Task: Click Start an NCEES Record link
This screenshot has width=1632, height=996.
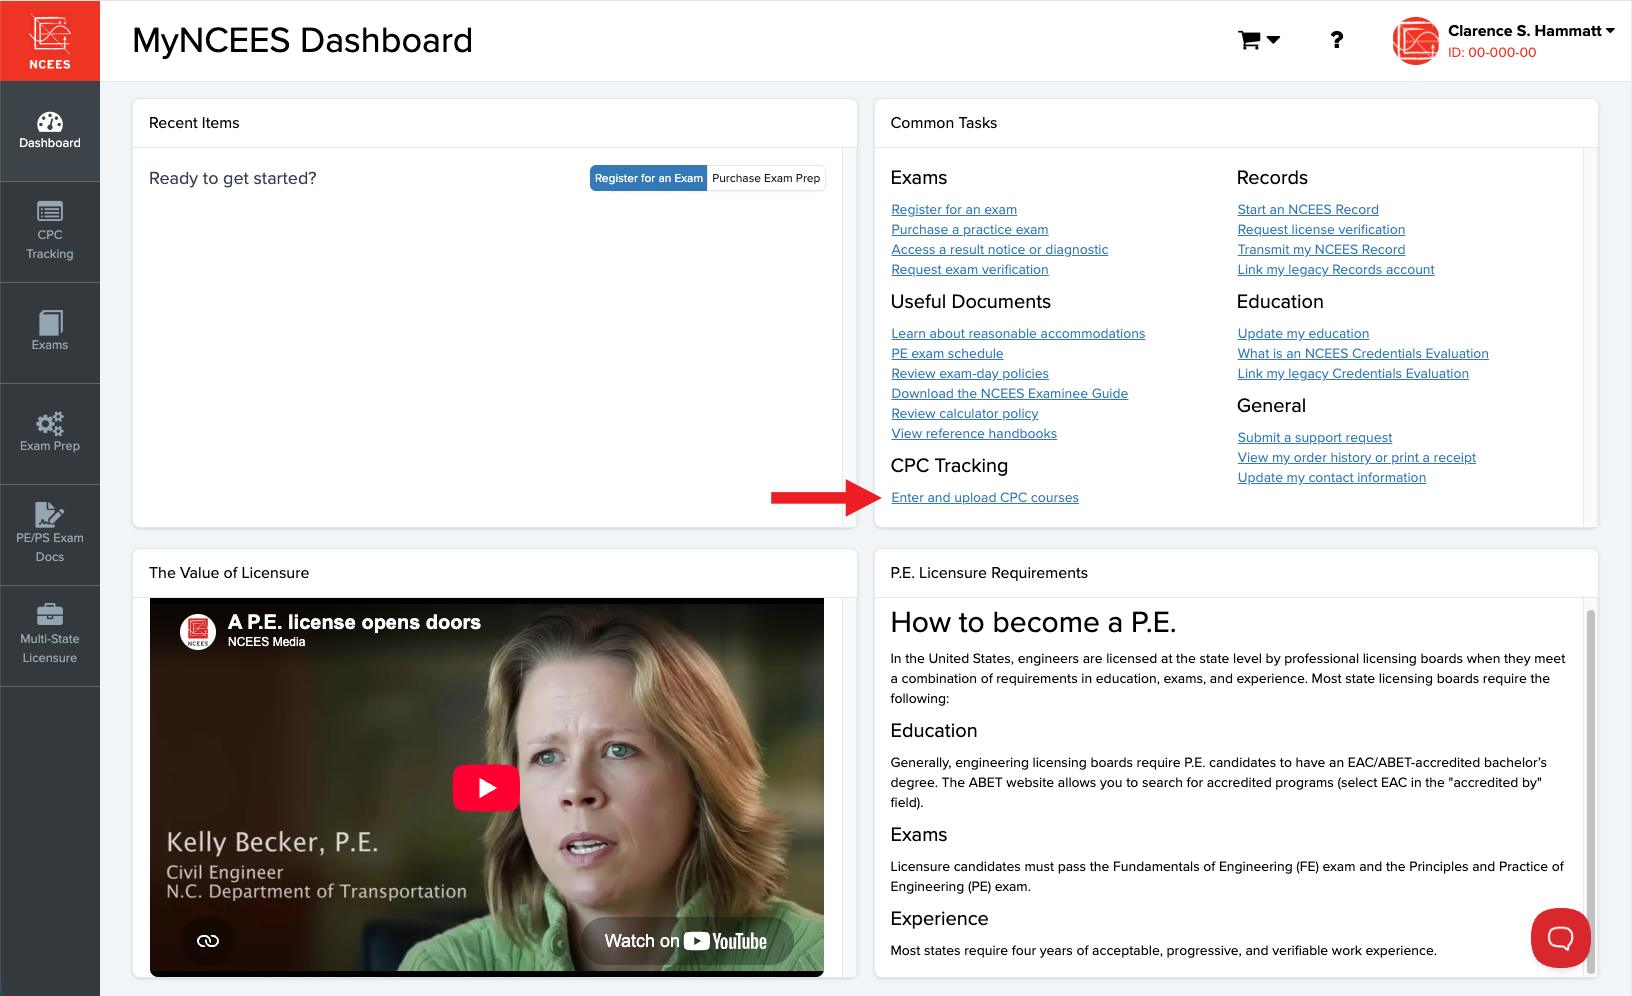Action: pyautogui.click(x=1308, y=210)
